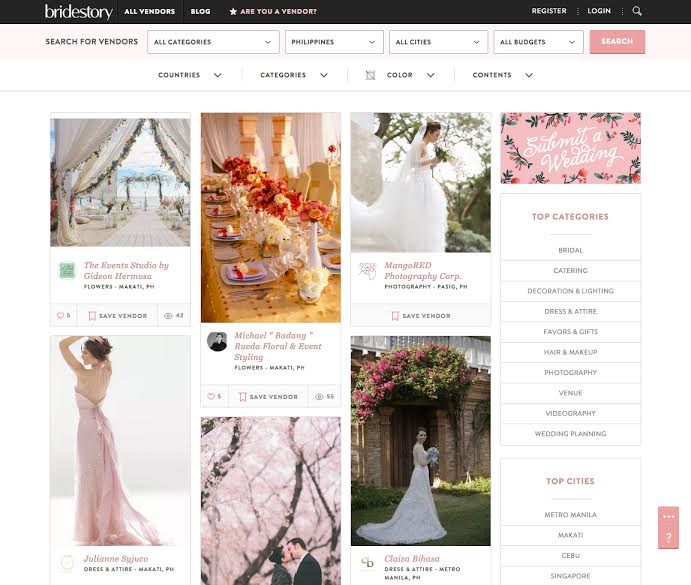The height and width of the screenshot is (585, 691).
Task: Save vendor MangoRED Photography Corp.
Action: coord(420,315)
